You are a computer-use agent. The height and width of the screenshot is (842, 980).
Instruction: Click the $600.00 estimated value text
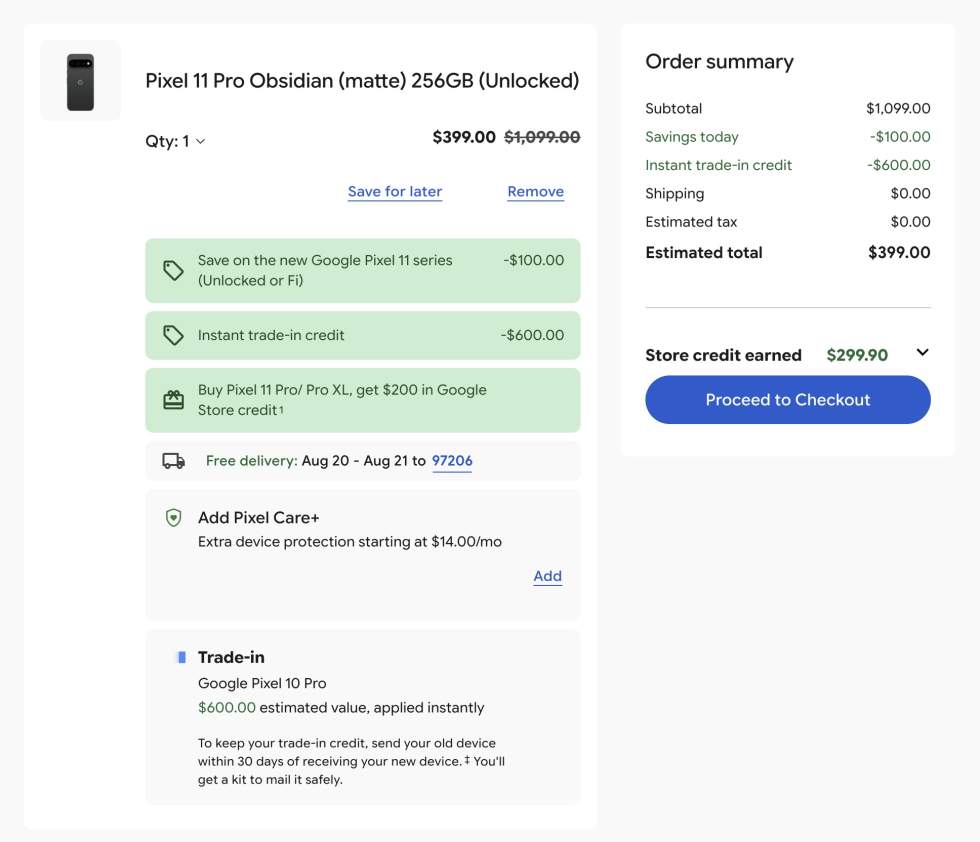[x=341, y=708]
